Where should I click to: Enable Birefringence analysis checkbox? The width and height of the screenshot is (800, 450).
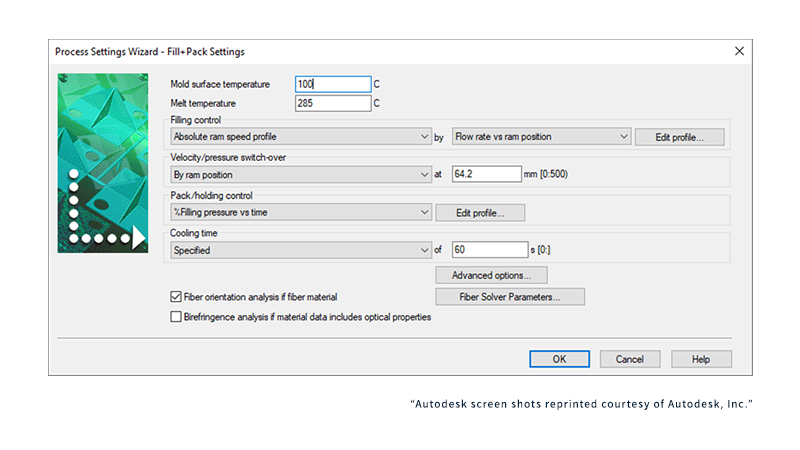[x=176, y=317]
